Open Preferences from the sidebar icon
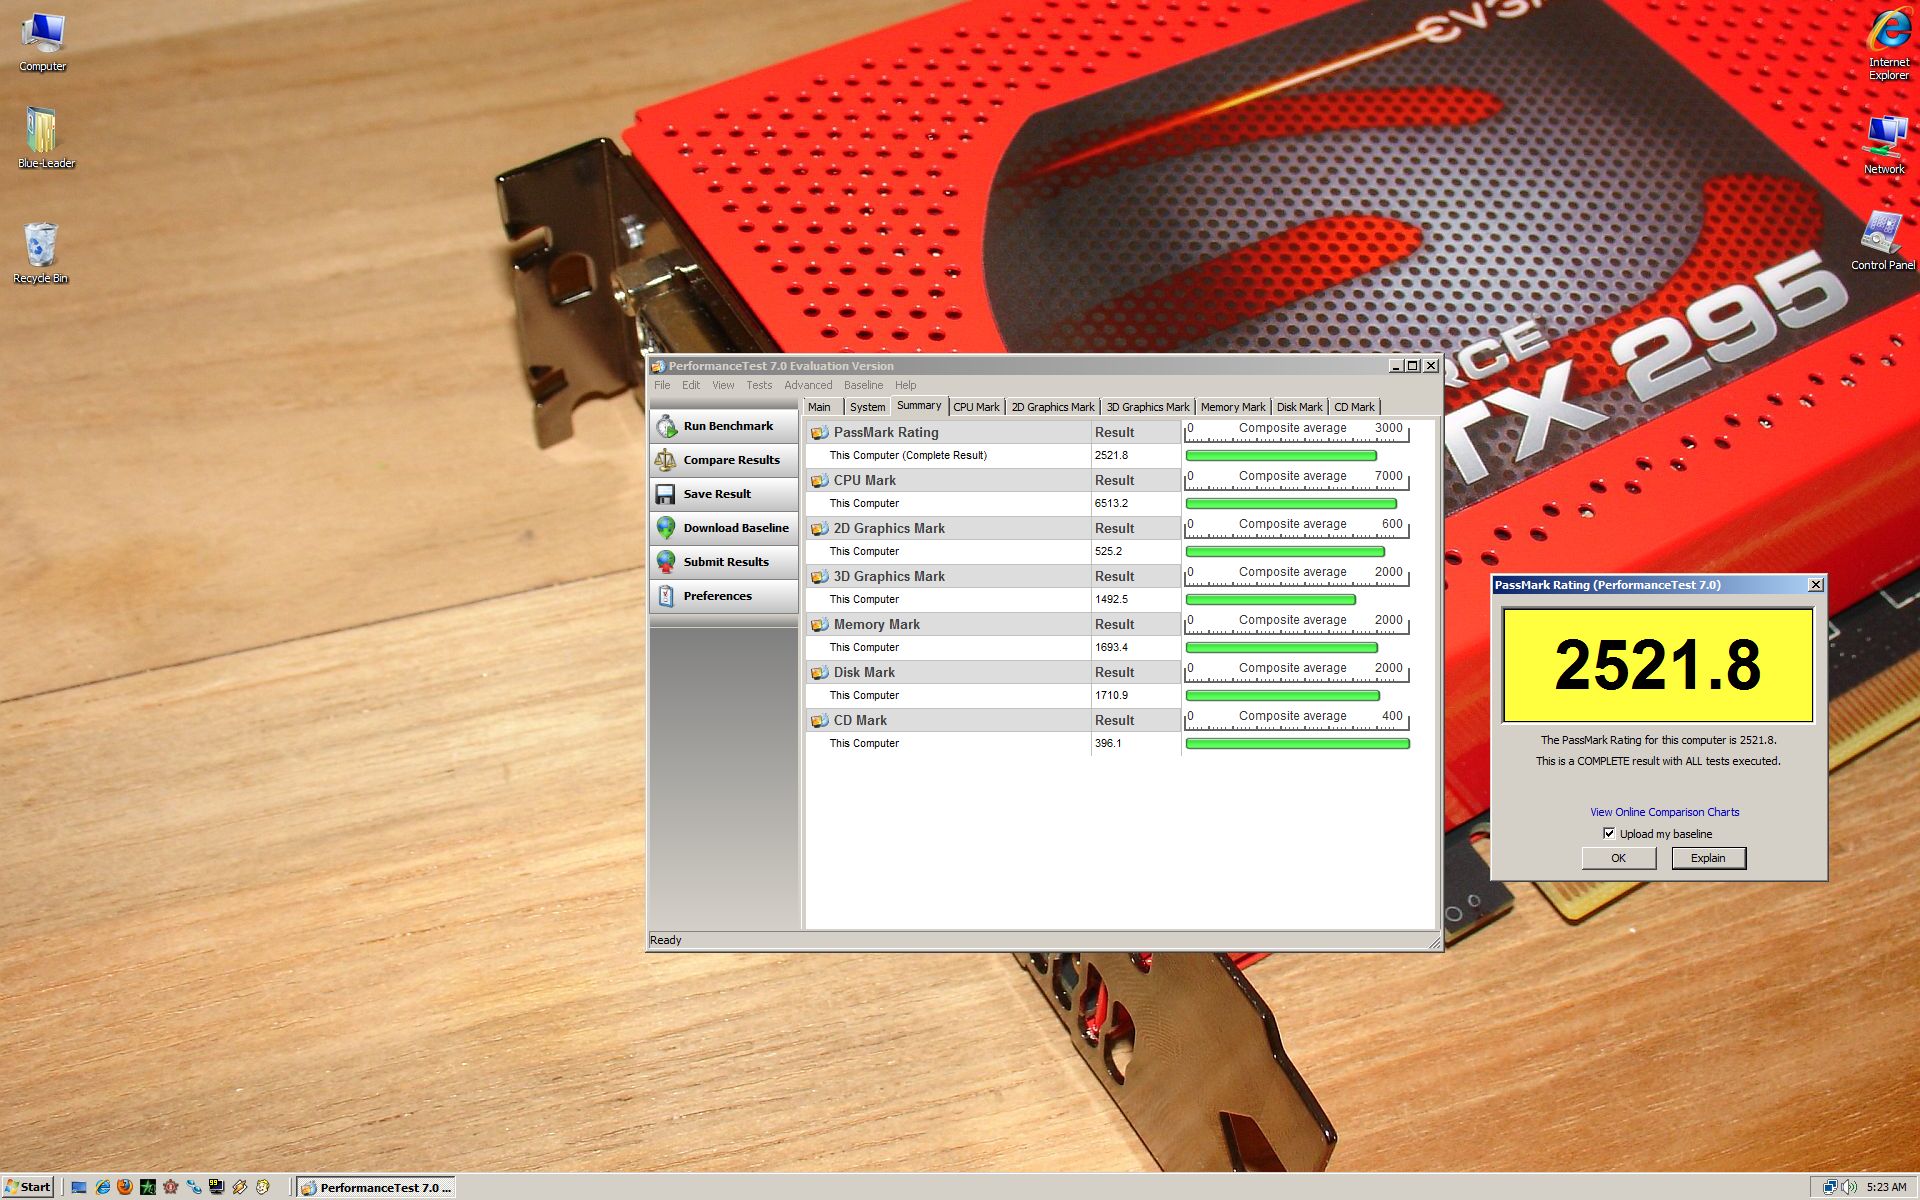This screenshot has width=1920, height=1200. 666,596
